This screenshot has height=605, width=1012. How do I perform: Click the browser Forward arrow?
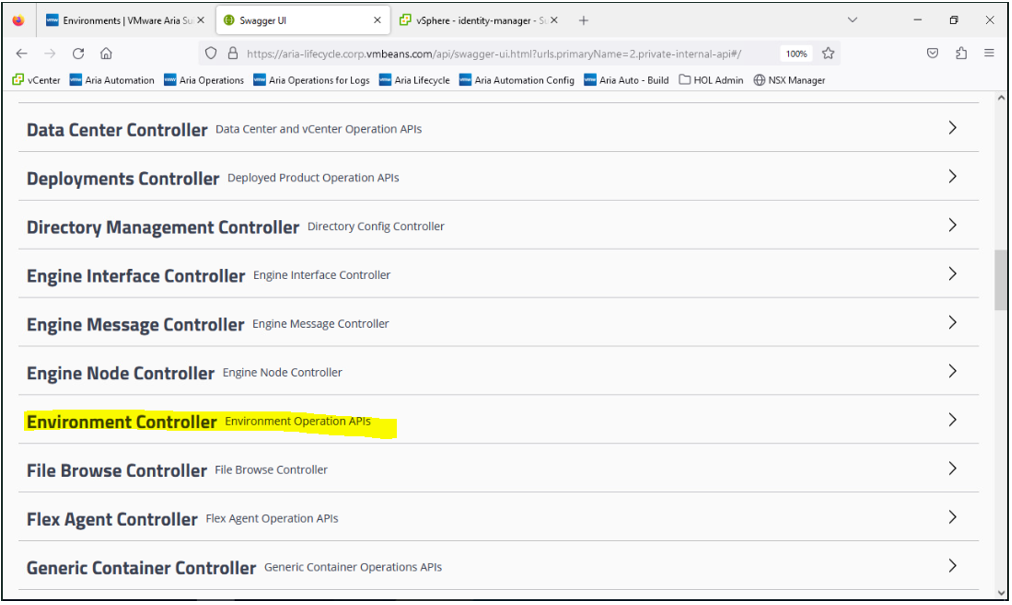[50, 54]
